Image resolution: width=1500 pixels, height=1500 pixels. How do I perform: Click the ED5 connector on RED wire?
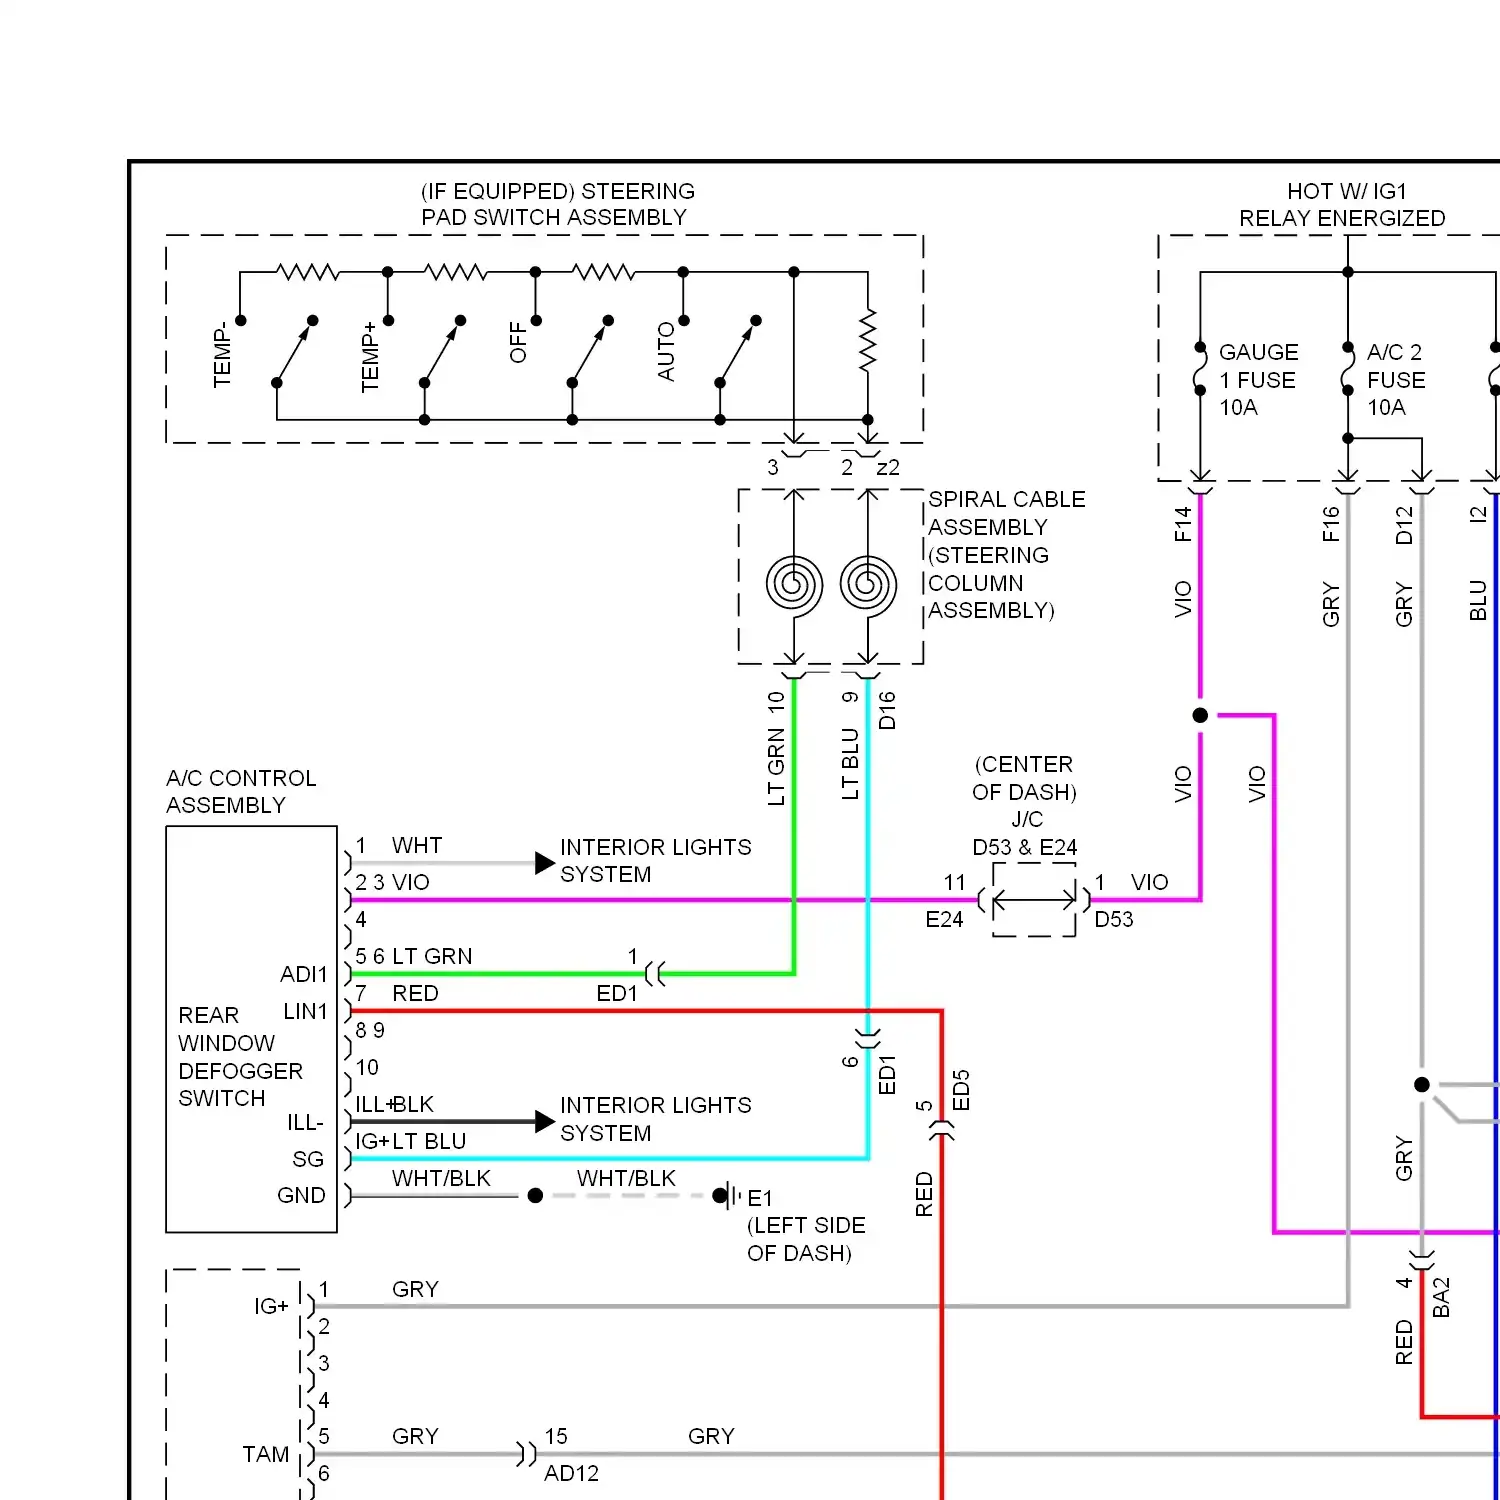point(942,1131)
